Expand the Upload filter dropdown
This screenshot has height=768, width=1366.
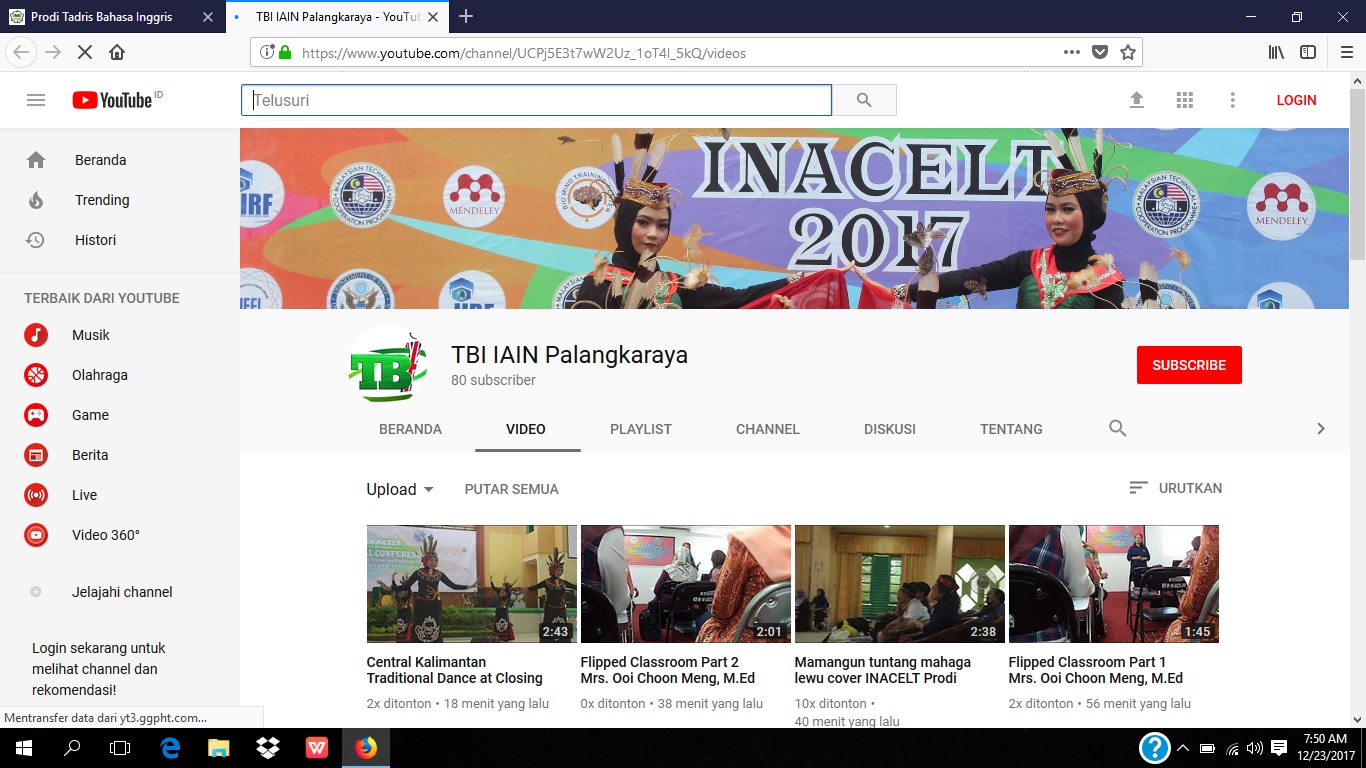[x=400, y=489]
